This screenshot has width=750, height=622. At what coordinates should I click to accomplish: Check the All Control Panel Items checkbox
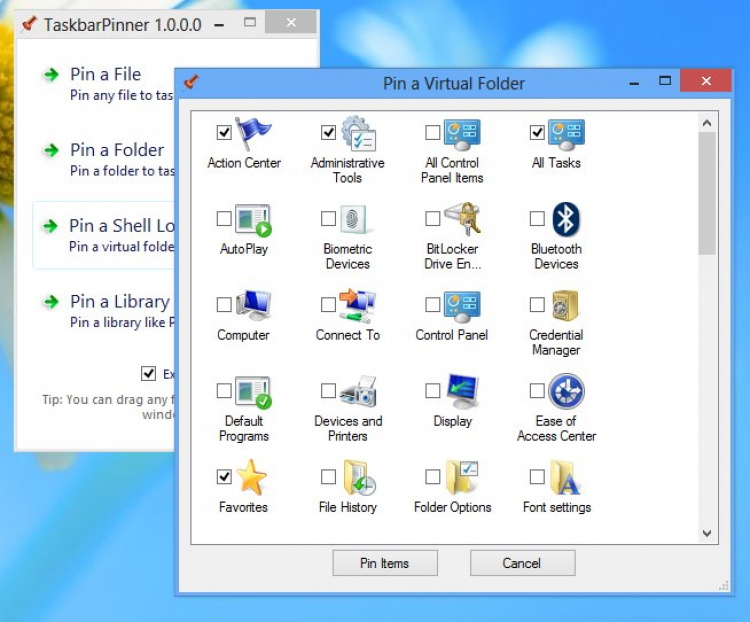[432, 132]
